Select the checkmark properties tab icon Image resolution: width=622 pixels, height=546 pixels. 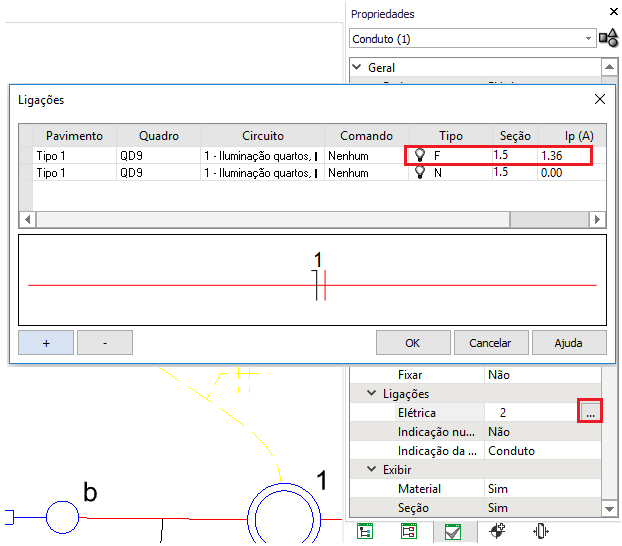[453, 532]
